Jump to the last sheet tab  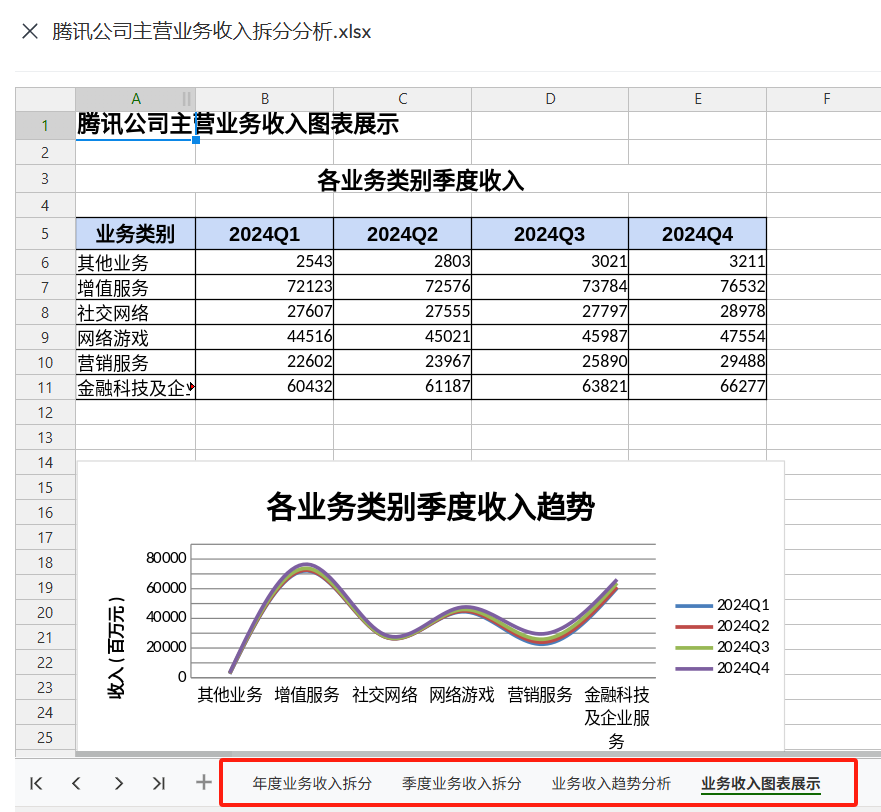pos(159,783)
